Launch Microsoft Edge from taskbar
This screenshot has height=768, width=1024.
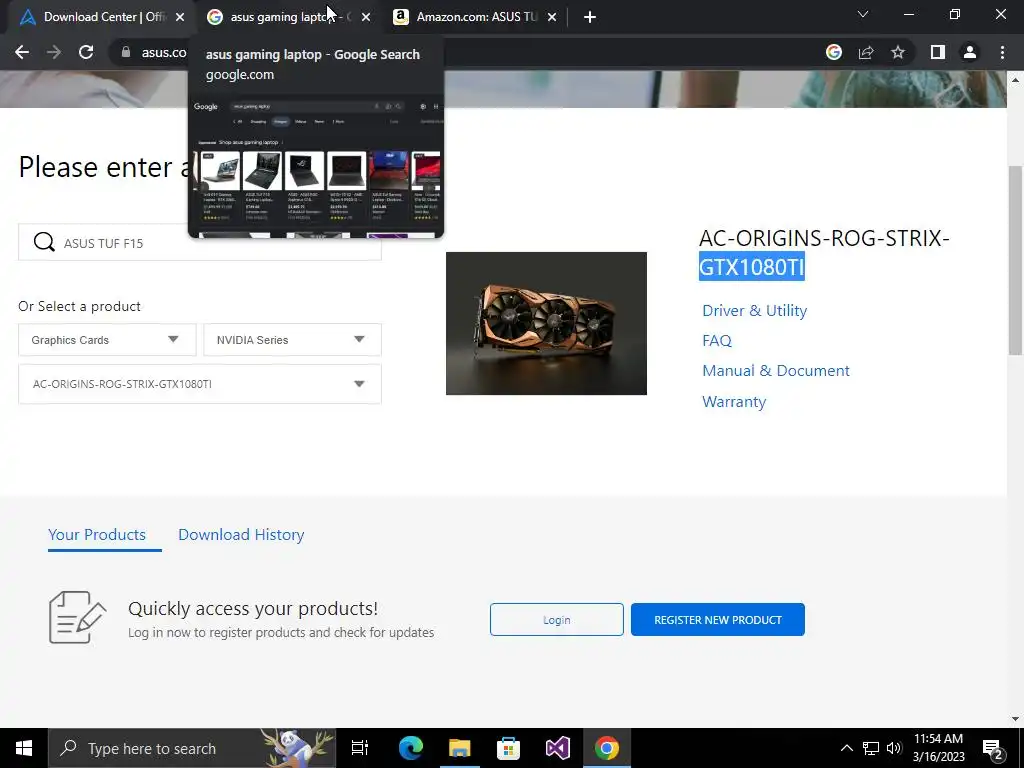[x=411, y=748]
